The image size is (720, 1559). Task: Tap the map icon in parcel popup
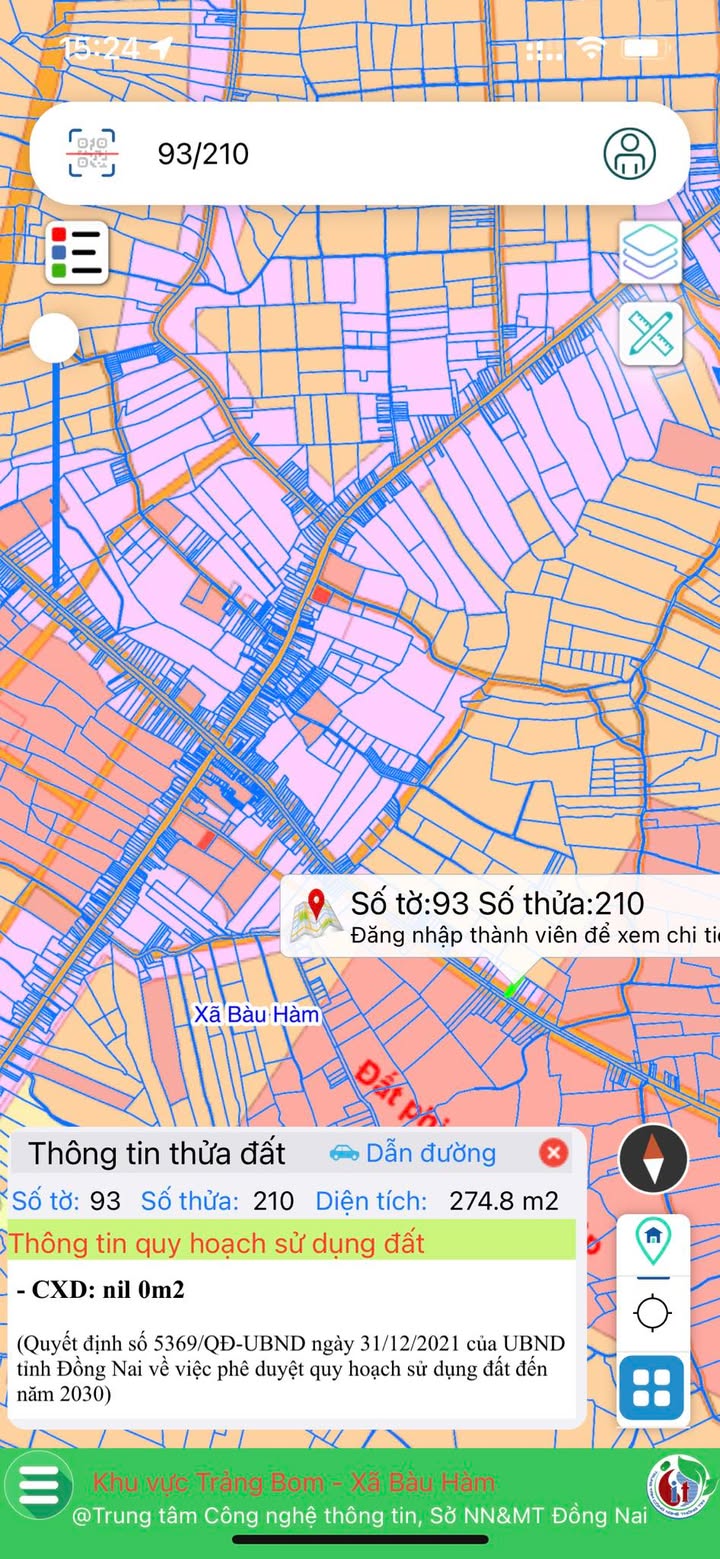(x=315, y=916)
